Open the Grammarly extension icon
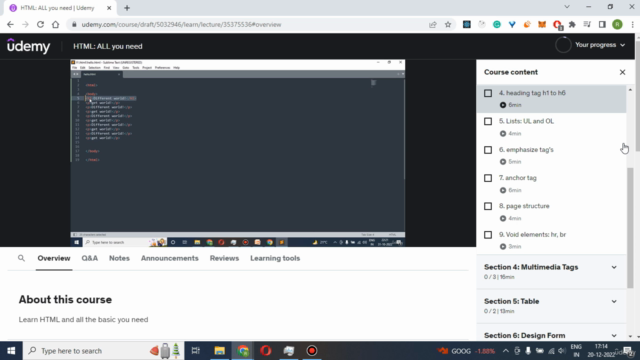 pyautogui.click(x=497, y=24)
